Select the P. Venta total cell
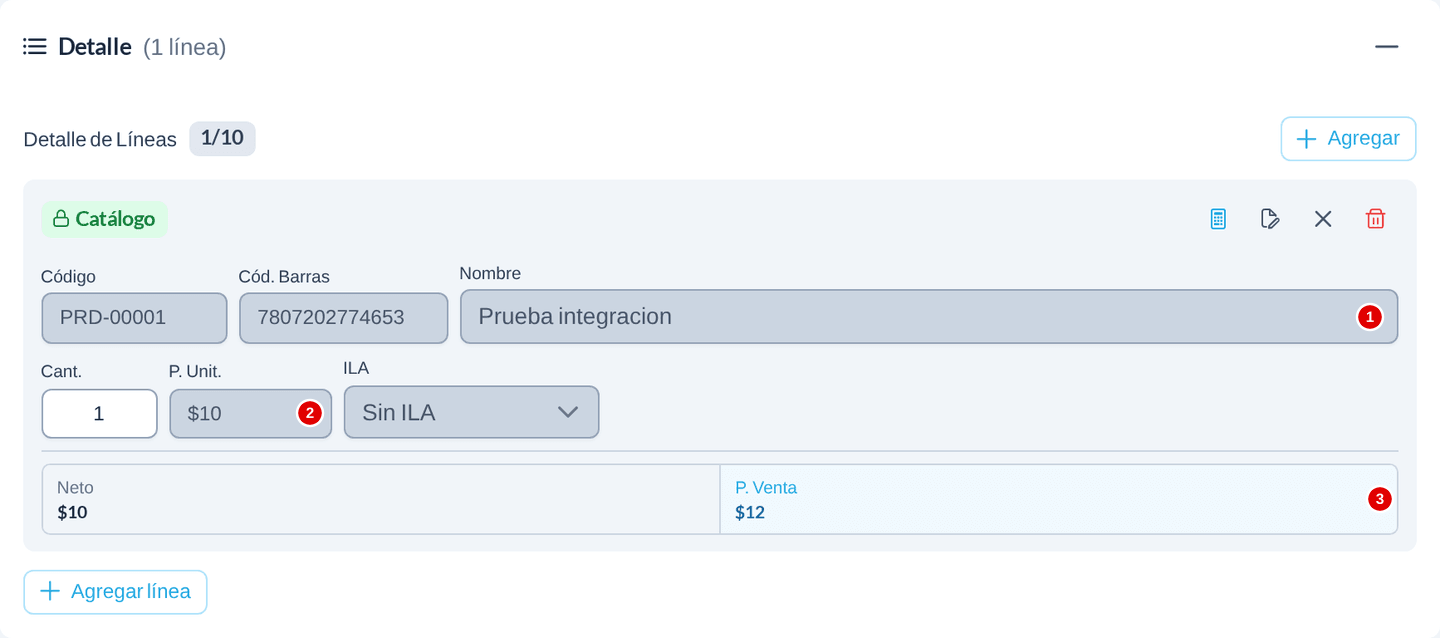The height and width of the screenshot is (638, 1440). pyautogui.click(x=1058, y=499)
